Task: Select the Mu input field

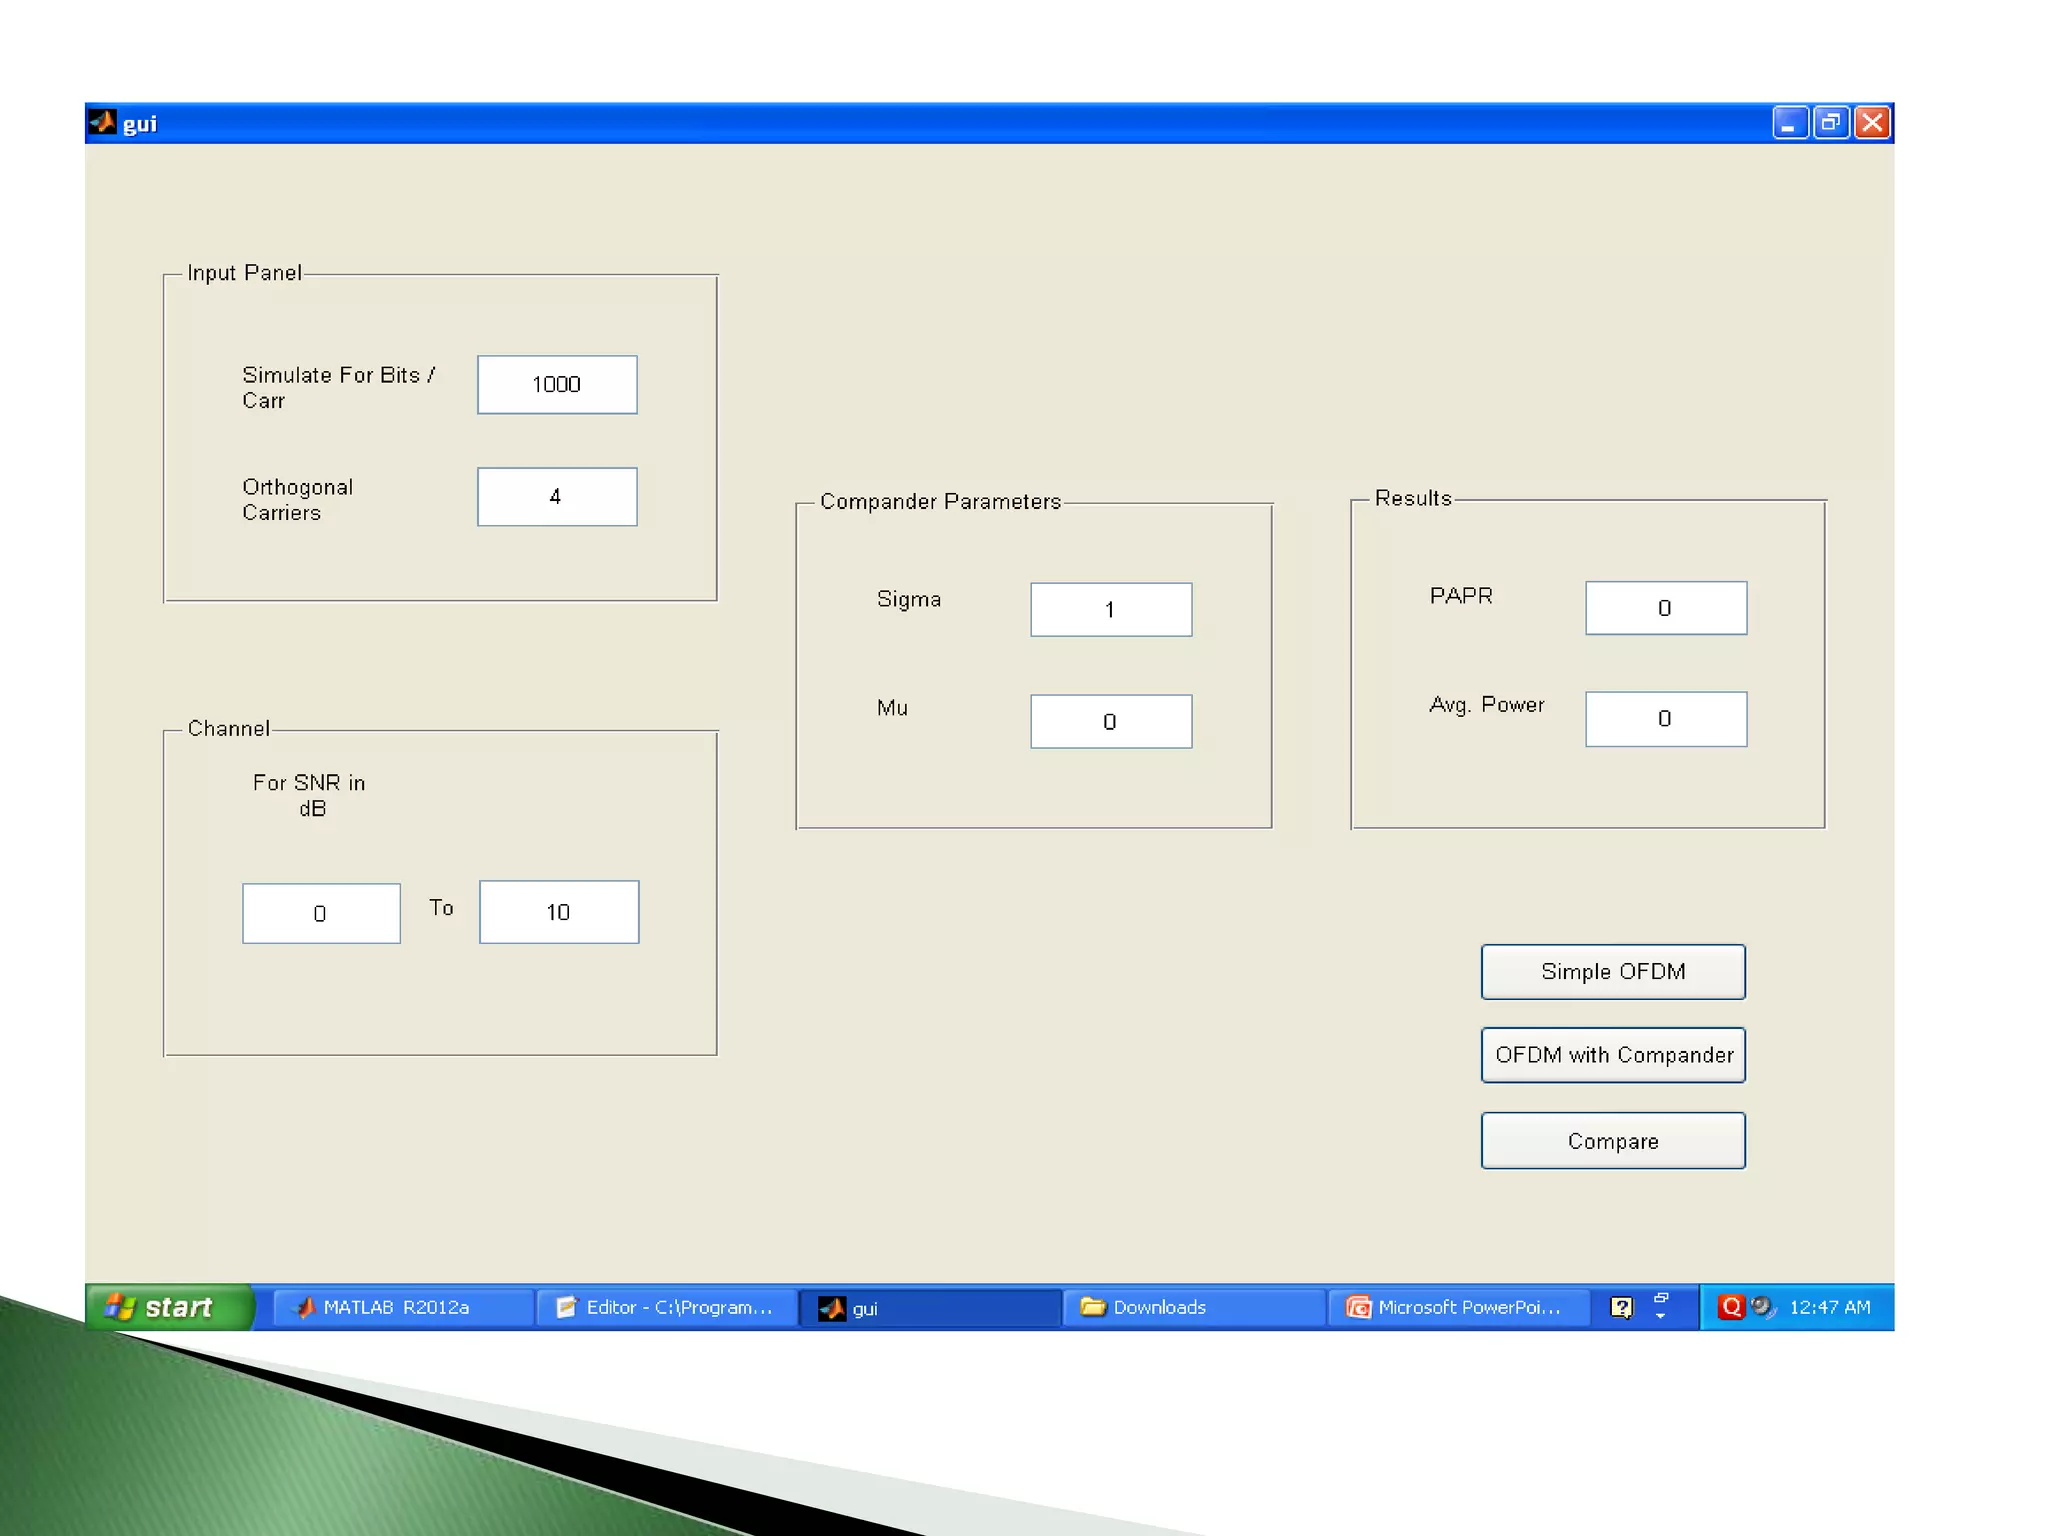Action: (x=1110, y=722)
